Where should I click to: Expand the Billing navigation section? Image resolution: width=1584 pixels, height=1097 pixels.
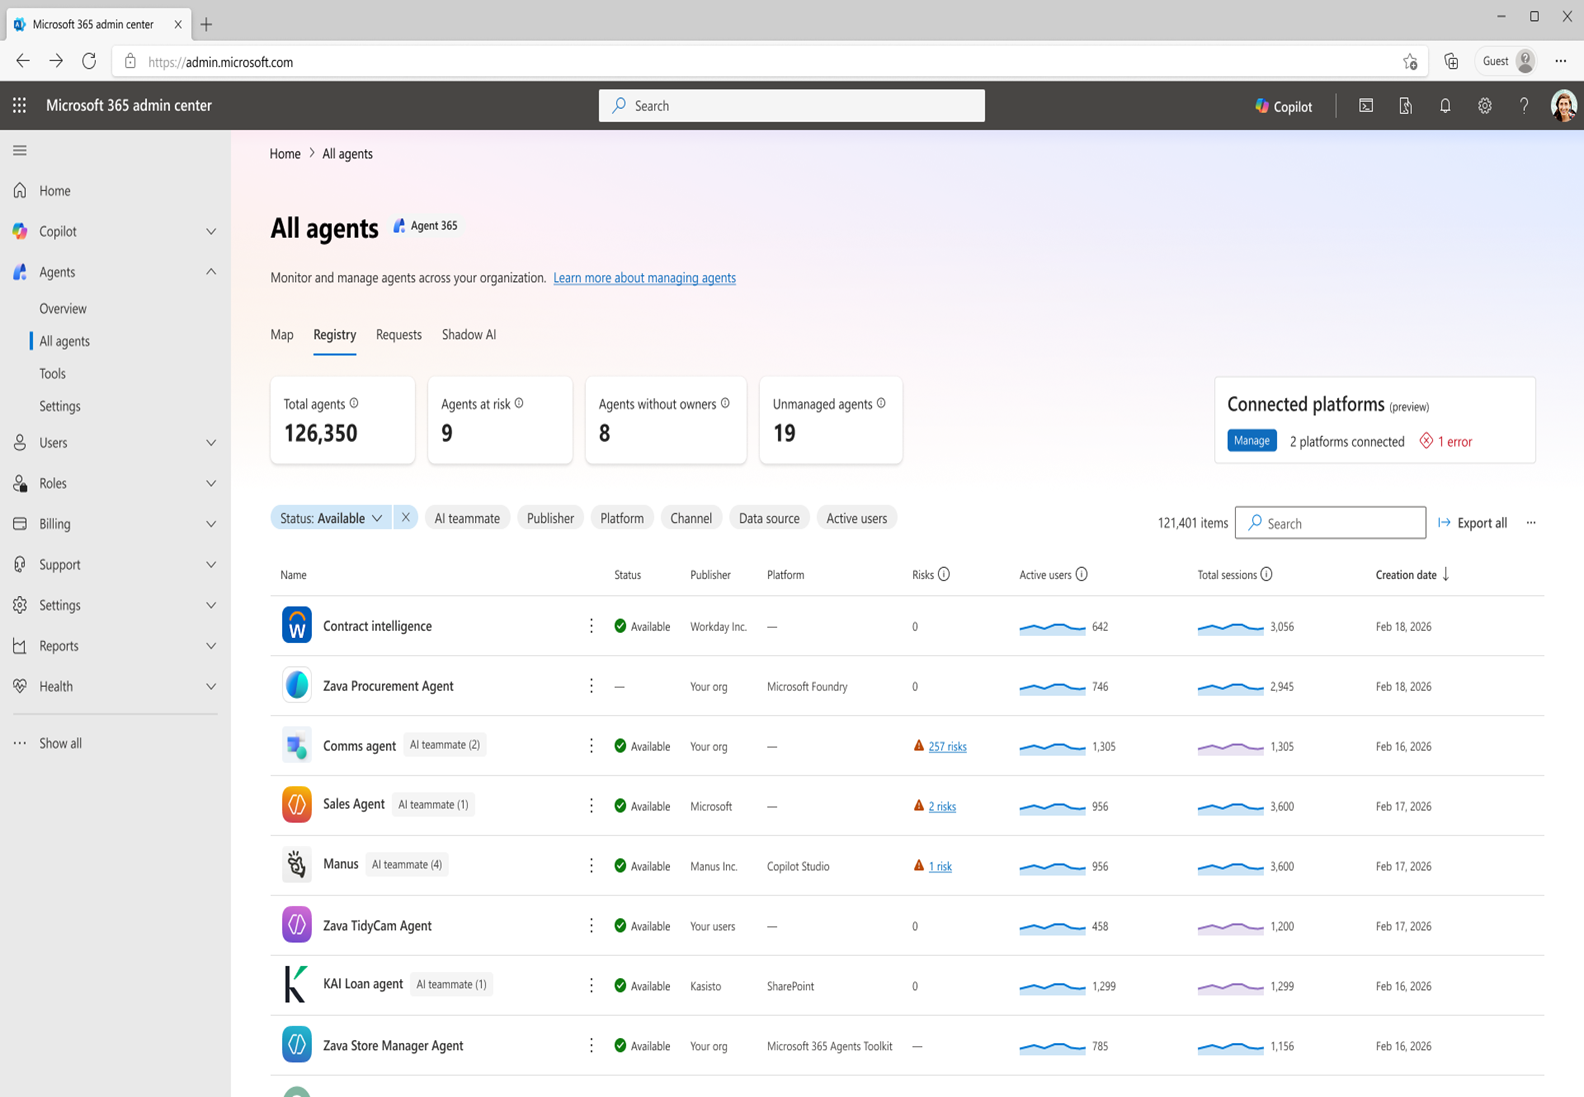coord(211,524)
